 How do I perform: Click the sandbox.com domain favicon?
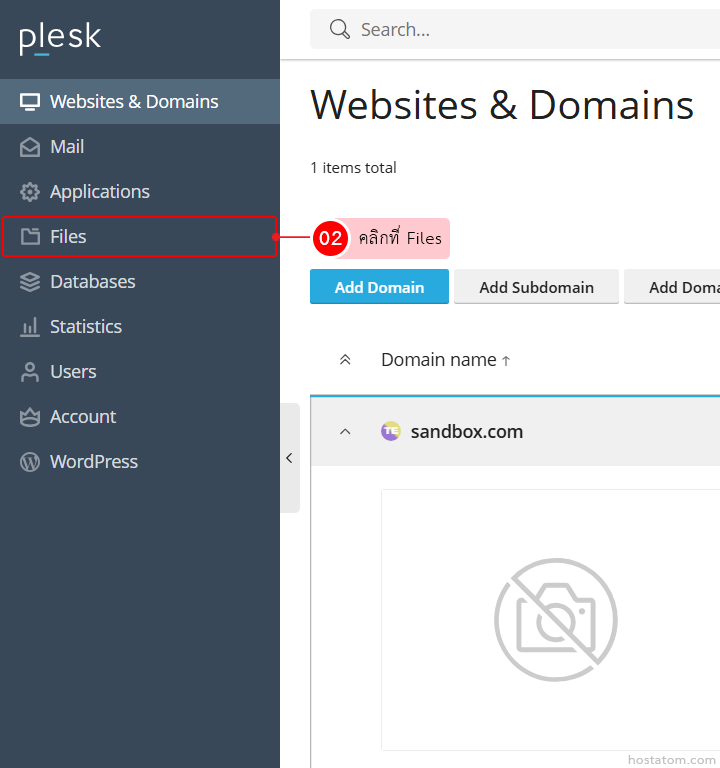(x=391, y=431)
